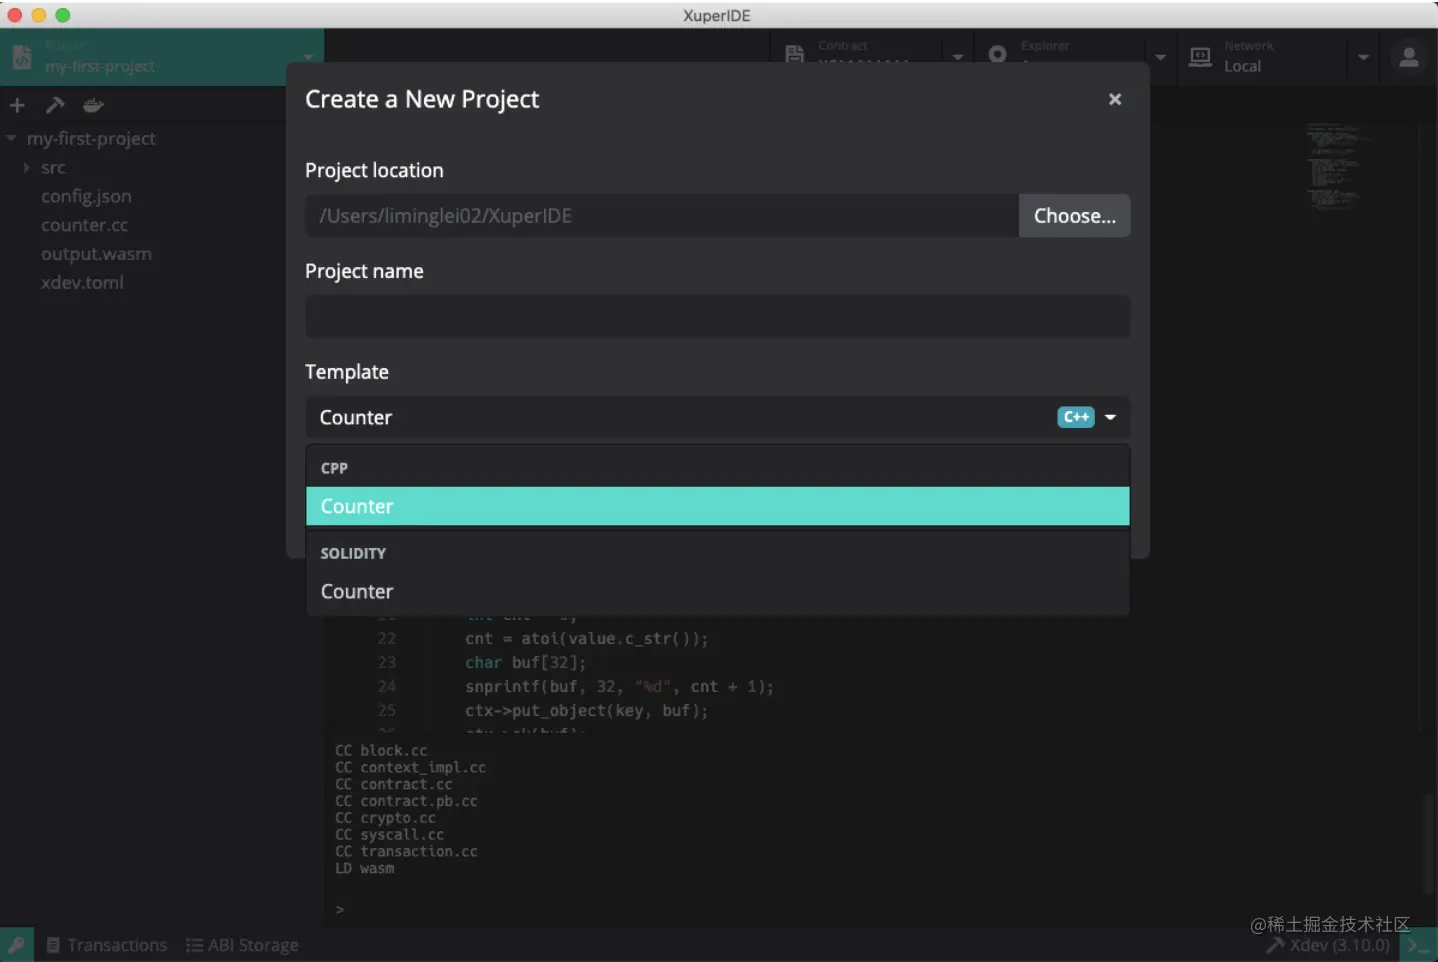Open the Transactions panel
Image resolution: width=1438 pixels, height=962 pixels.
coord(107,945)
